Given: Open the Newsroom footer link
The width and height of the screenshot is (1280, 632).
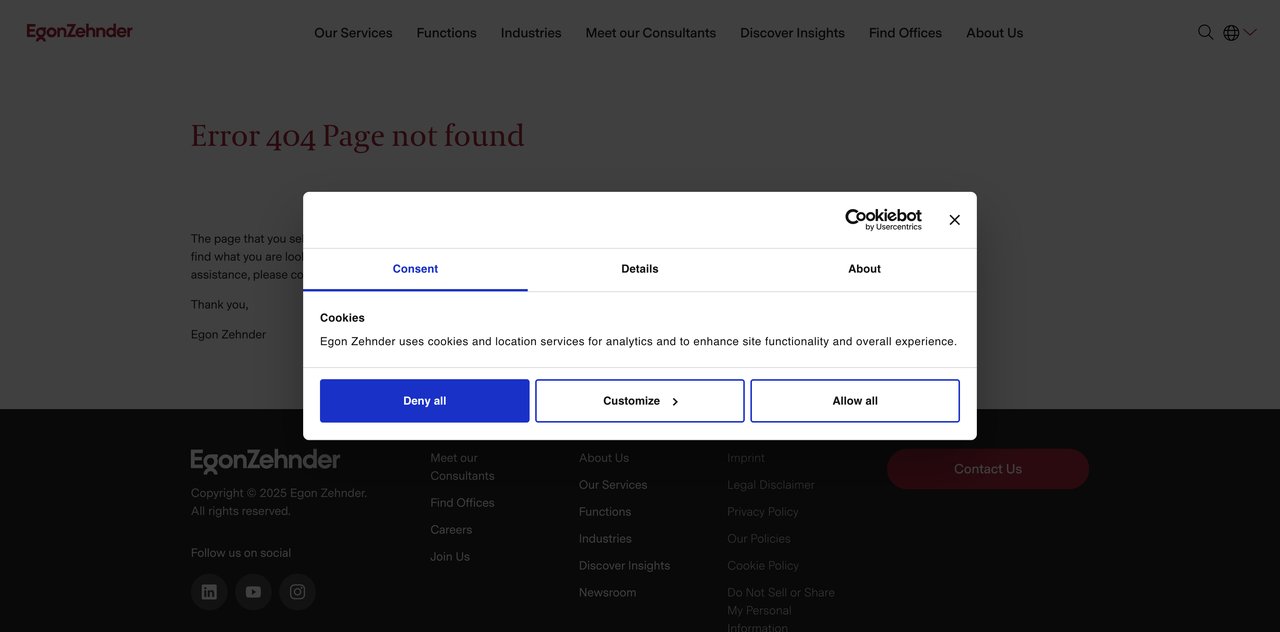Looking at the screenshot, I should pos(607,593).
